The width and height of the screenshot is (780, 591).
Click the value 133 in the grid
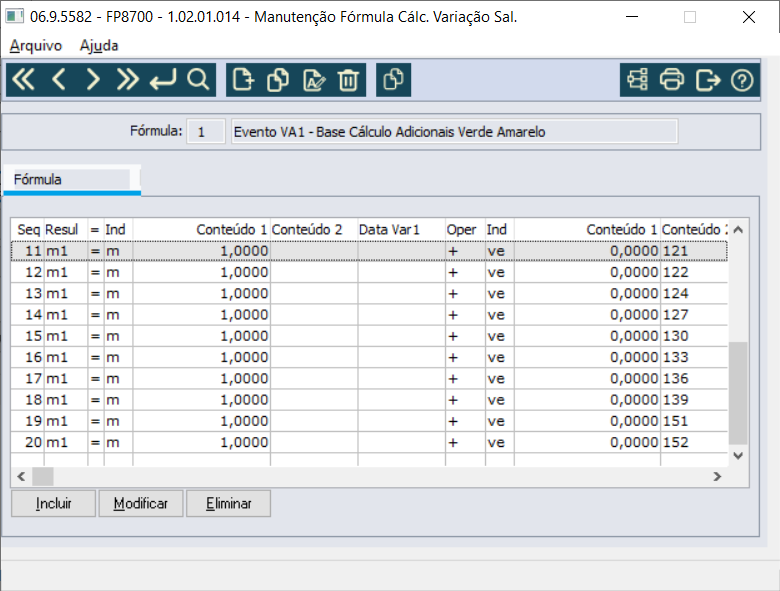tap(676, 358)
